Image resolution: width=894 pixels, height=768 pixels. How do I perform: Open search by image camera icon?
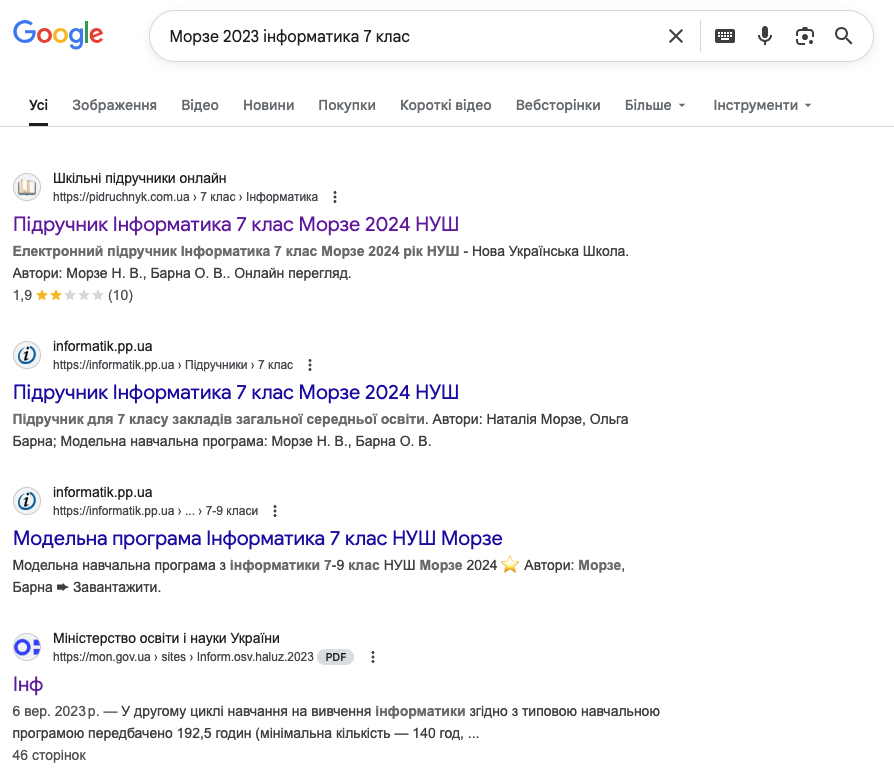click(x=804, y=36)
